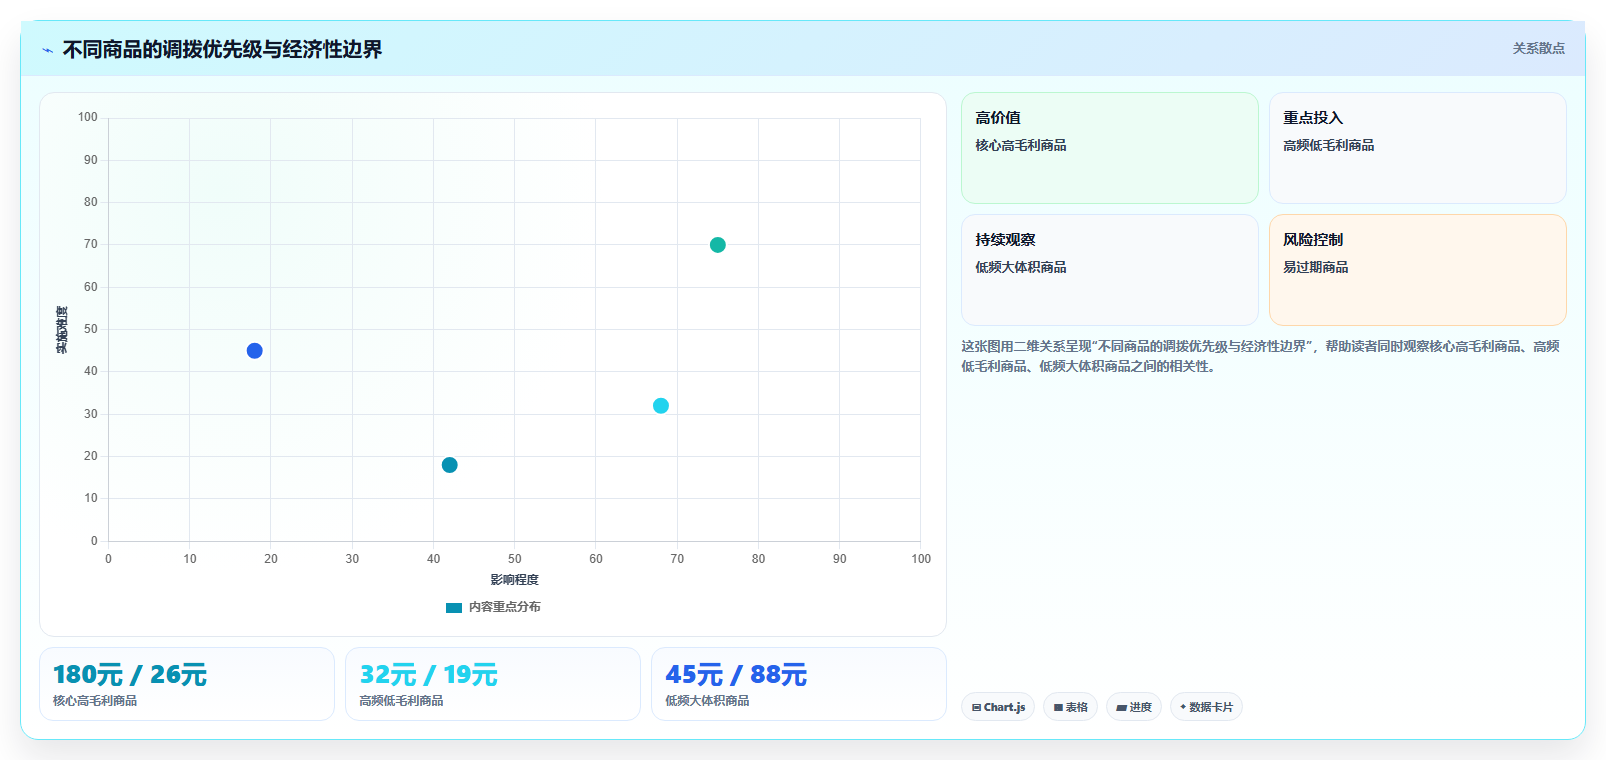
Task: Select the 持续观察 quadrant card
Action: (x=1110, y=270)
